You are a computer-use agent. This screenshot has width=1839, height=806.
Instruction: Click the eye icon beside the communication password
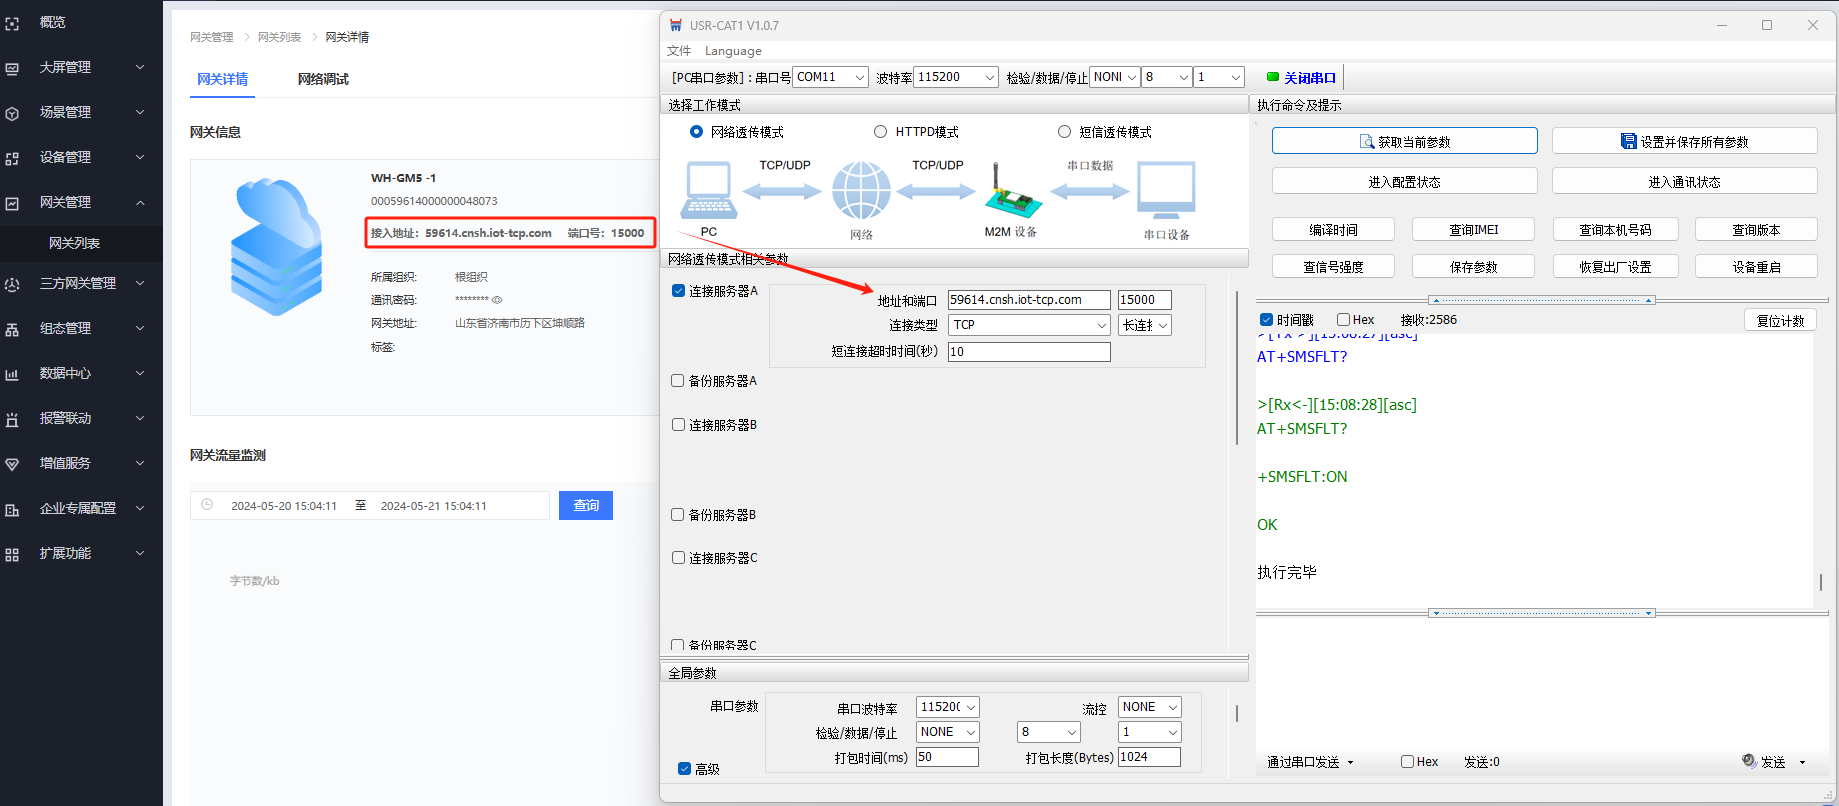(x=497, y=300)
